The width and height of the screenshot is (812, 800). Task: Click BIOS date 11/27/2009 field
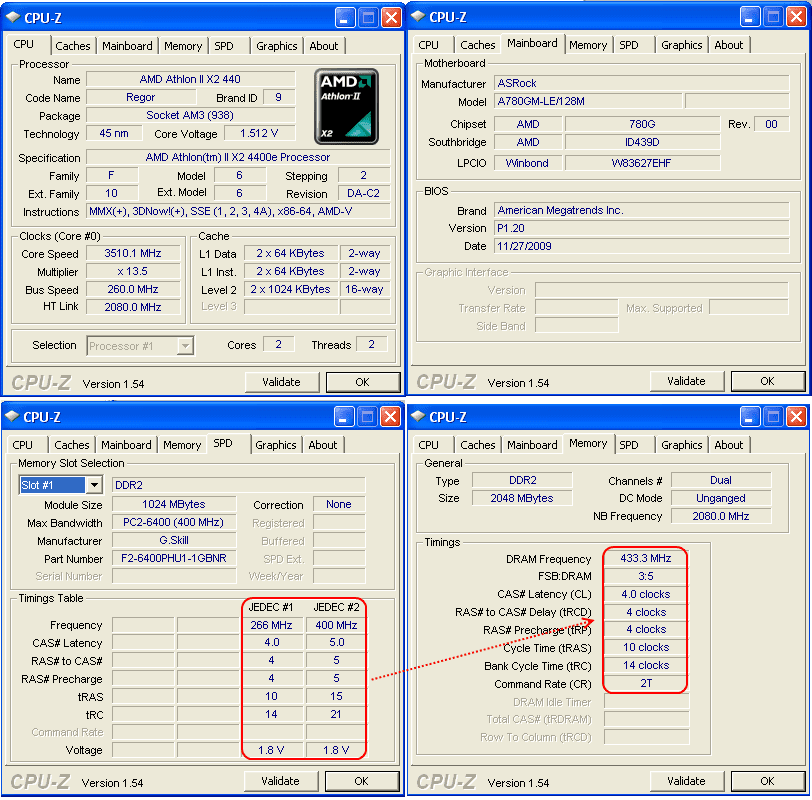pos(642,246)
